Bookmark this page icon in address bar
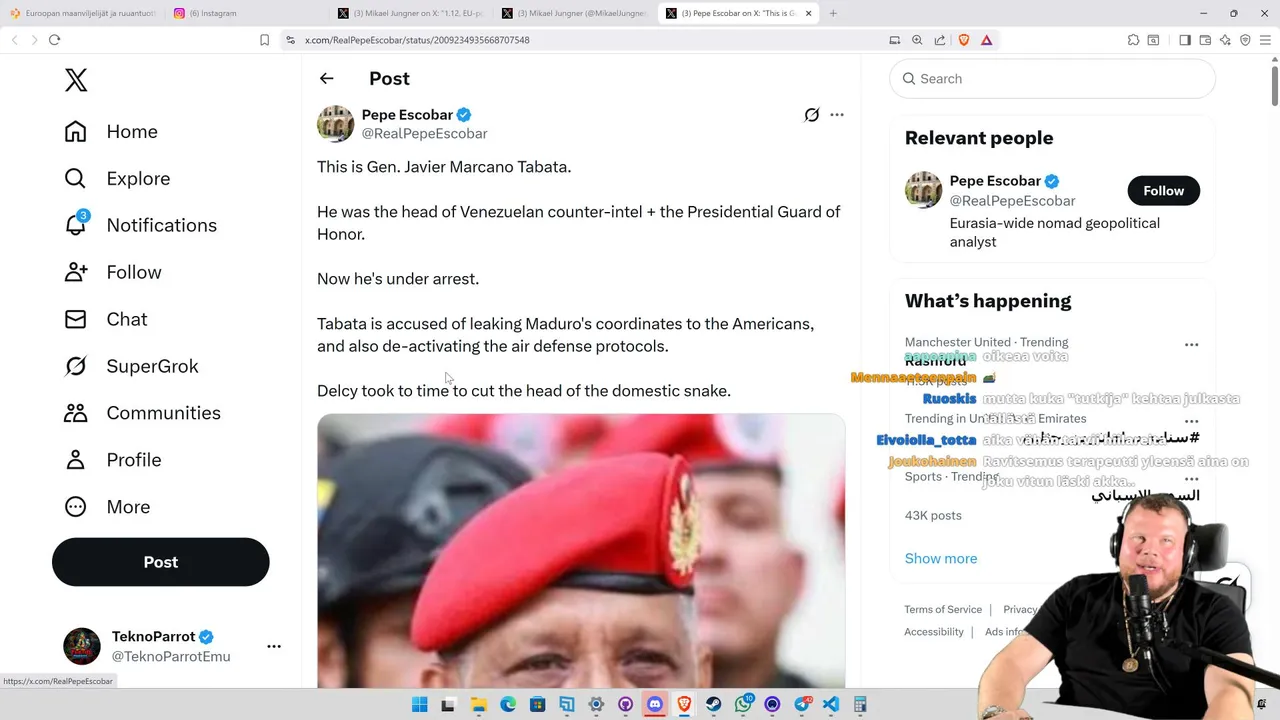 [x=264, y=40]
